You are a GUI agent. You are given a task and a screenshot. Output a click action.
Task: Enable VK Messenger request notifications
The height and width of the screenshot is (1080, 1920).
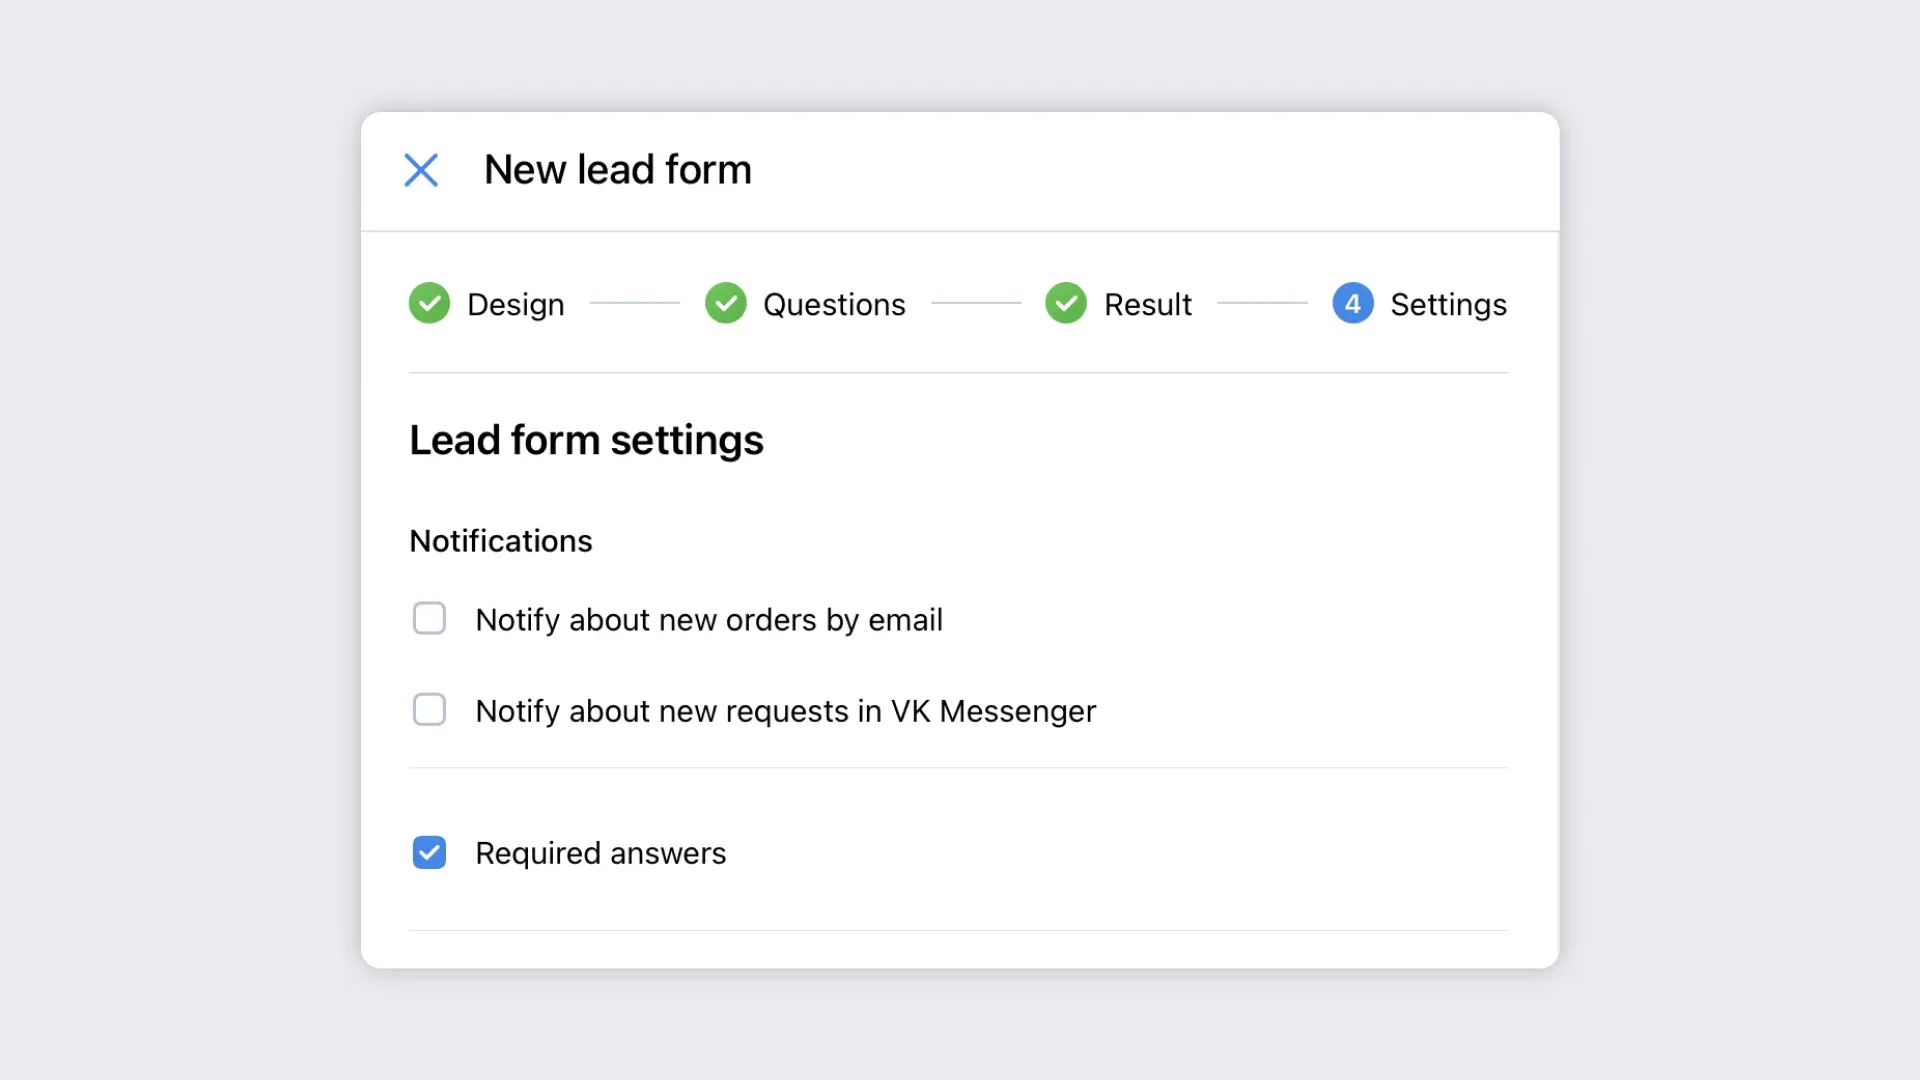click(x=430, y=710)
